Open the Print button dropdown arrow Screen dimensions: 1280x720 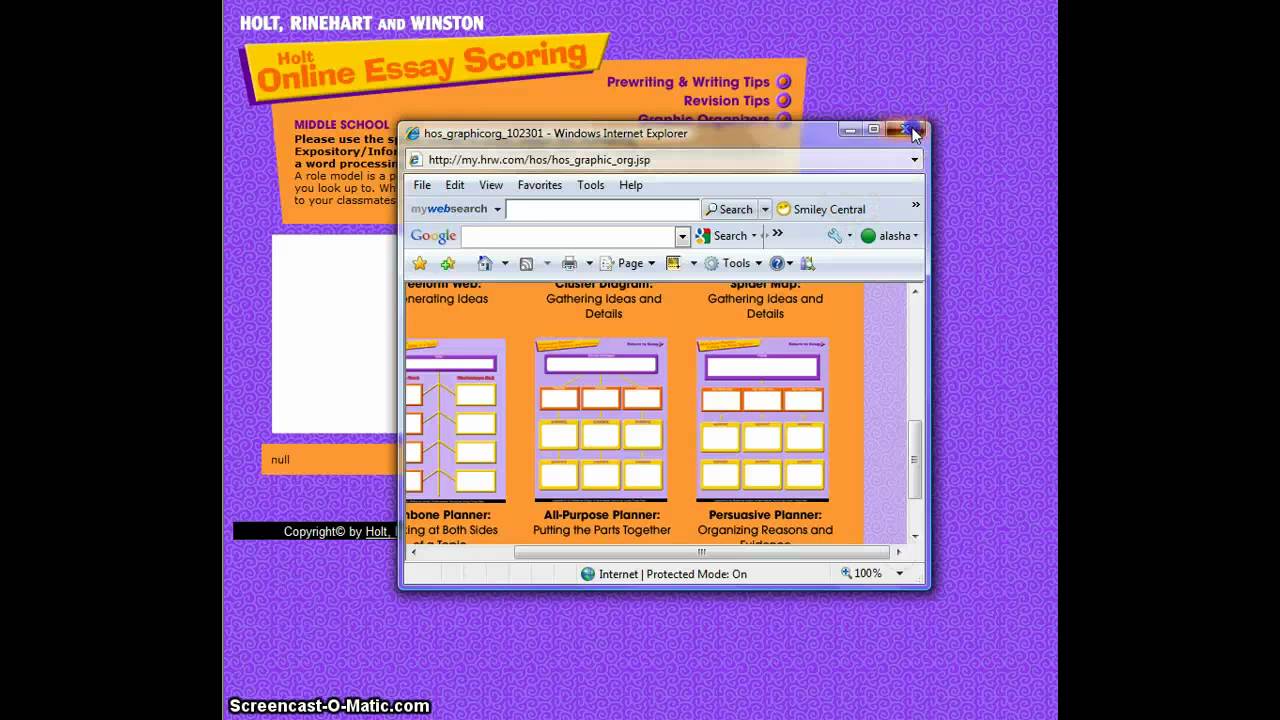pos(589,263)
